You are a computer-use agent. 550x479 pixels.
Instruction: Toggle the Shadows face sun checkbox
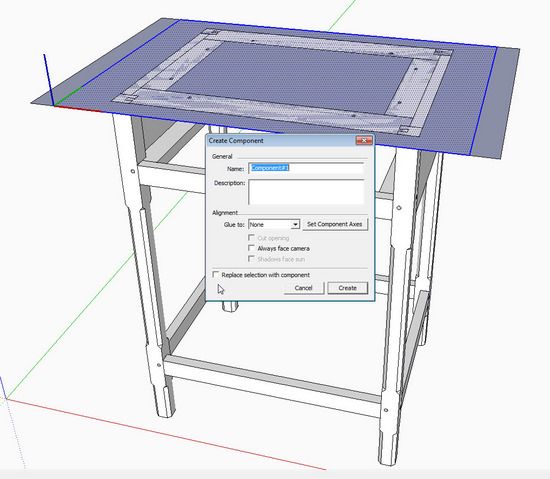point(251,259)
